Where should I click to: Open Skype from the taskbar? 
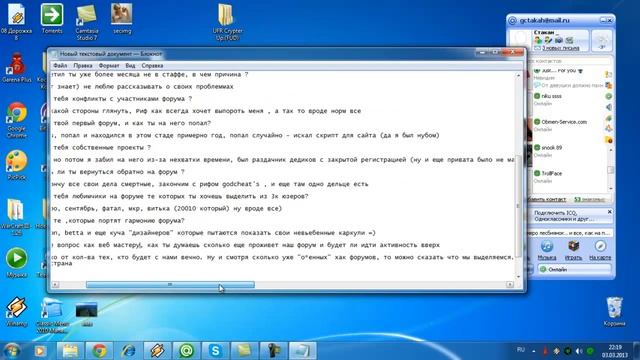(215, 351)
